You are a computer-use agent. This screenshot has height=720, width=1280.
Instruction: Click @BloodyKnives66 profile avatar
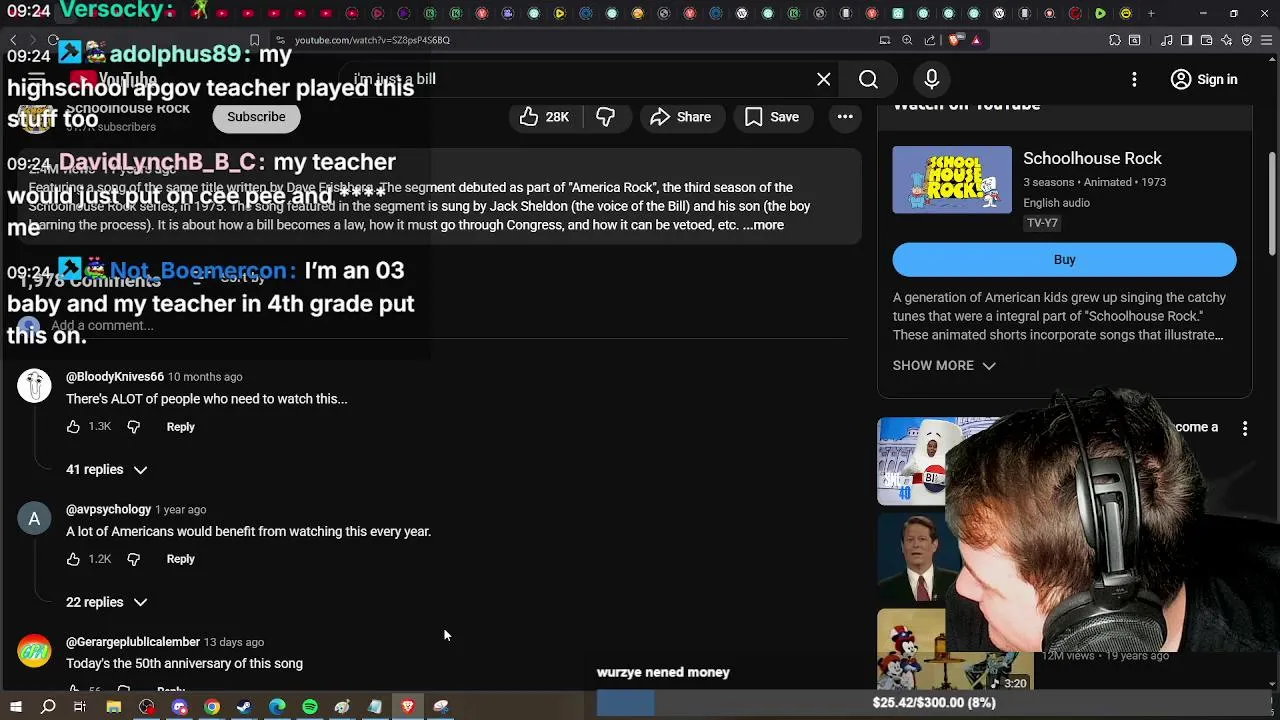coord(34,386)
